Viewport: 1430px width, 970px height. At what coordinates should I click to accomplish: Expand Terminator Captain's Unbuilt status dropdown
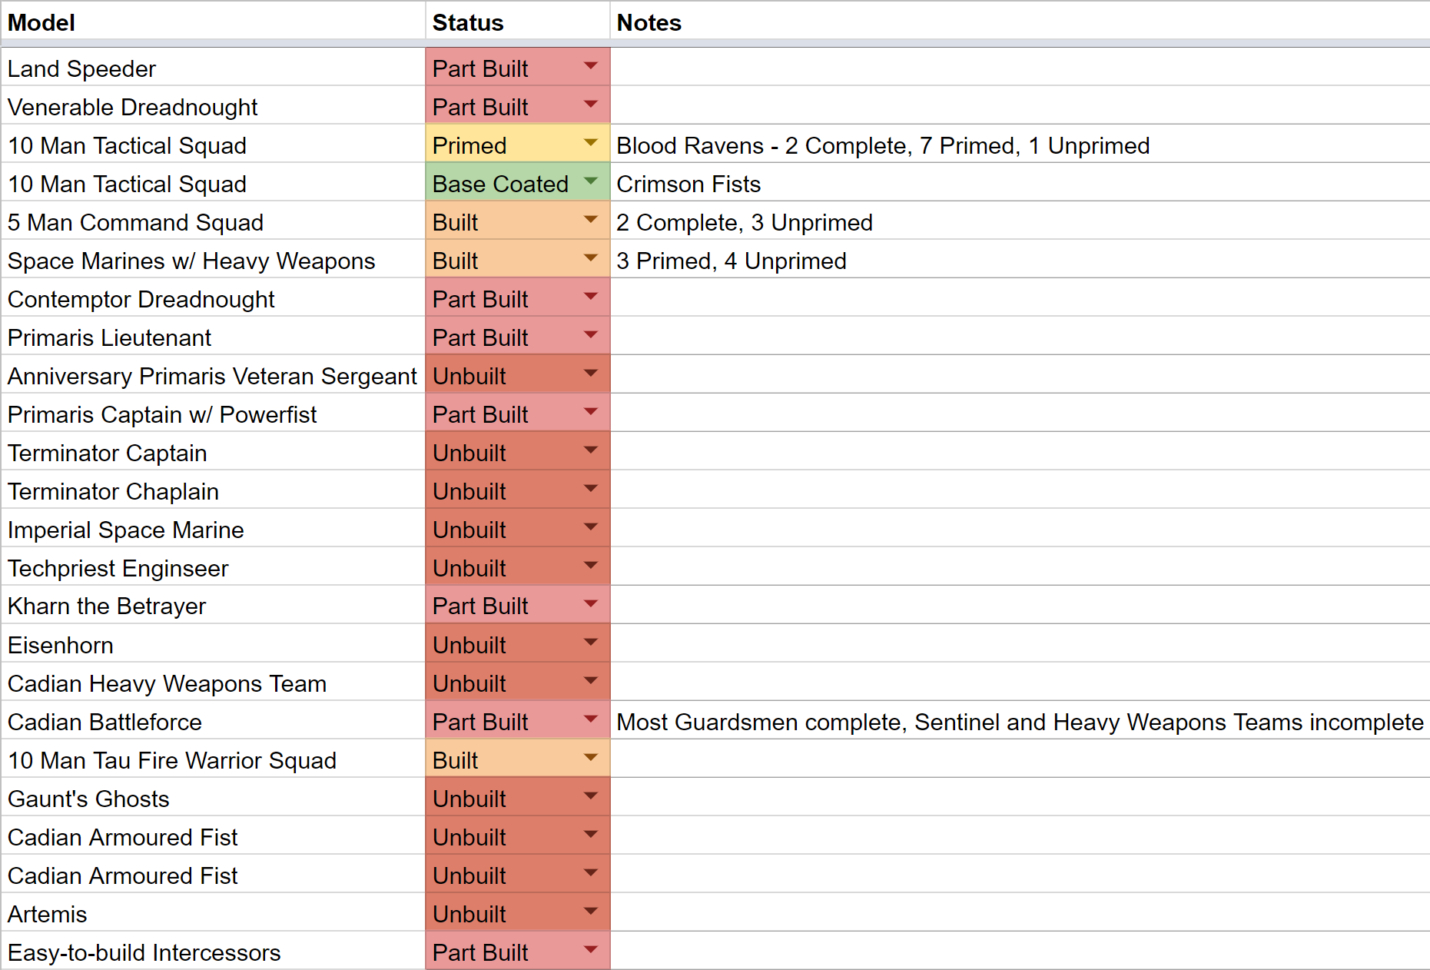(x=591, y=451)
